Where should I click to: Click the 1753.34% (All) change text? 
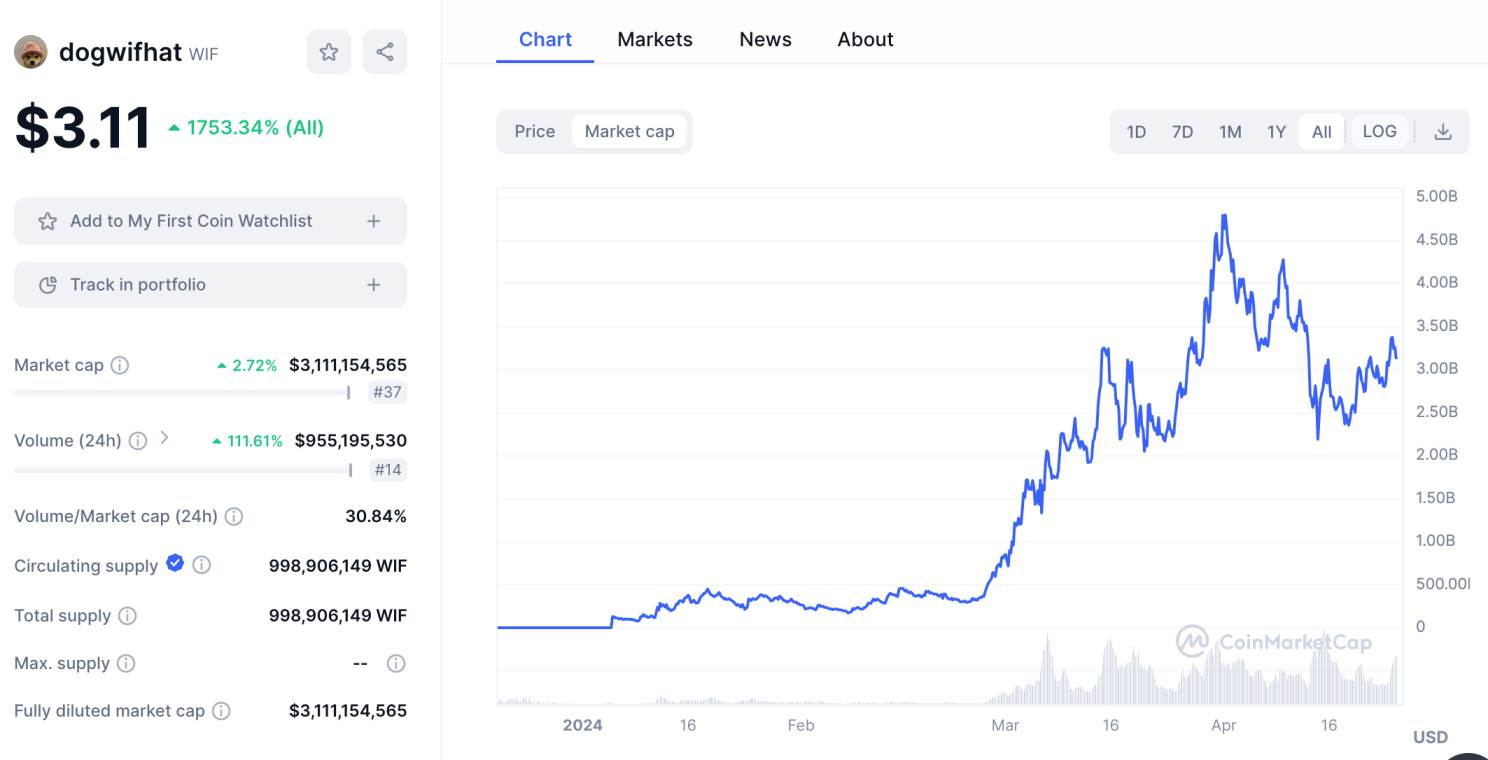pyautogui.click(x=246, y=128)
